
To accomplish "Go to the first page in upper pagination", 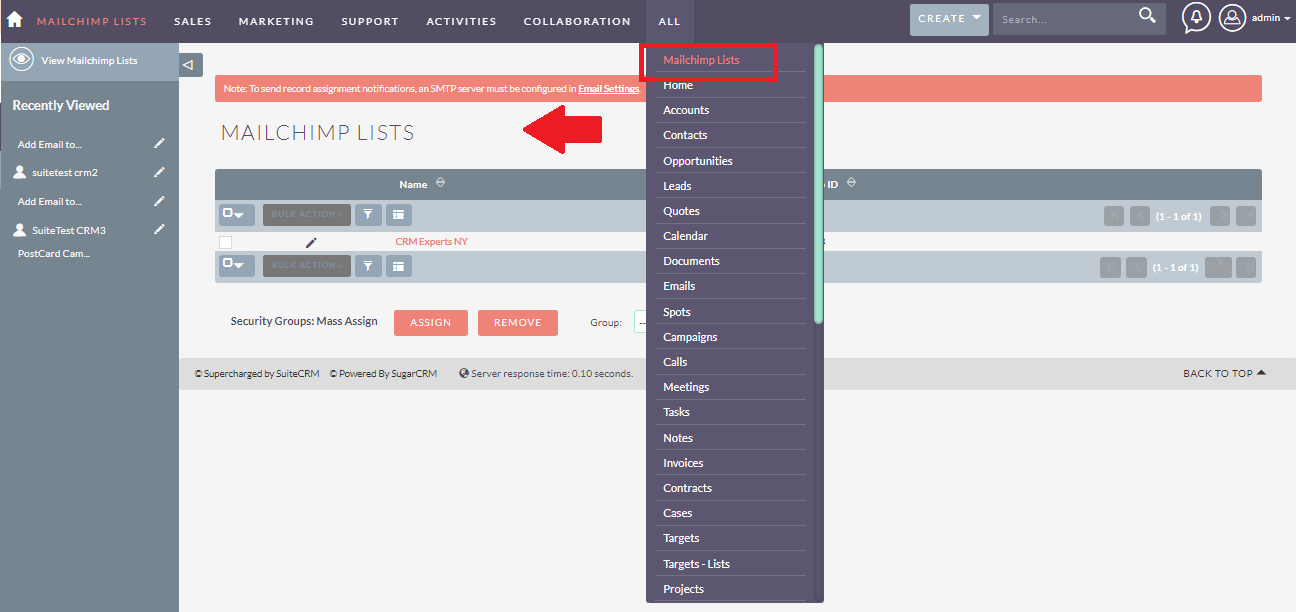I will 1114,216.
